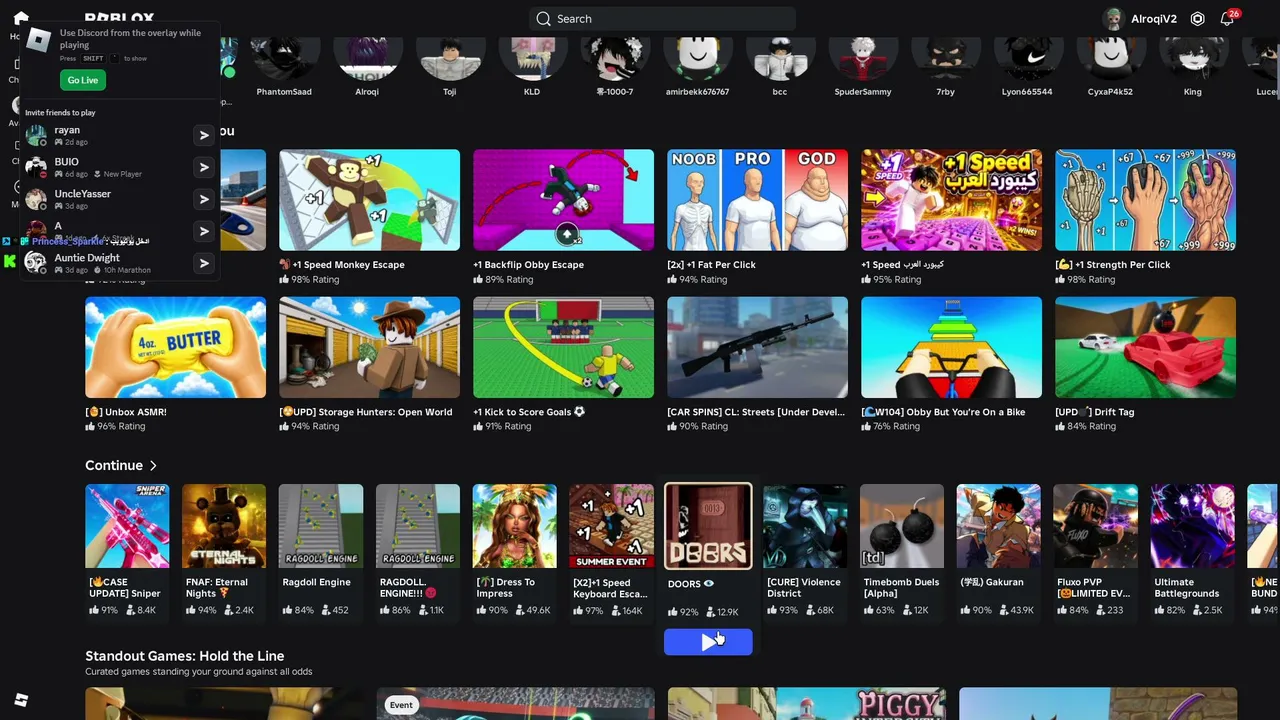Click the Event badge on the standout game
The image size is (1280, 720).
click(x=401, y=705)
